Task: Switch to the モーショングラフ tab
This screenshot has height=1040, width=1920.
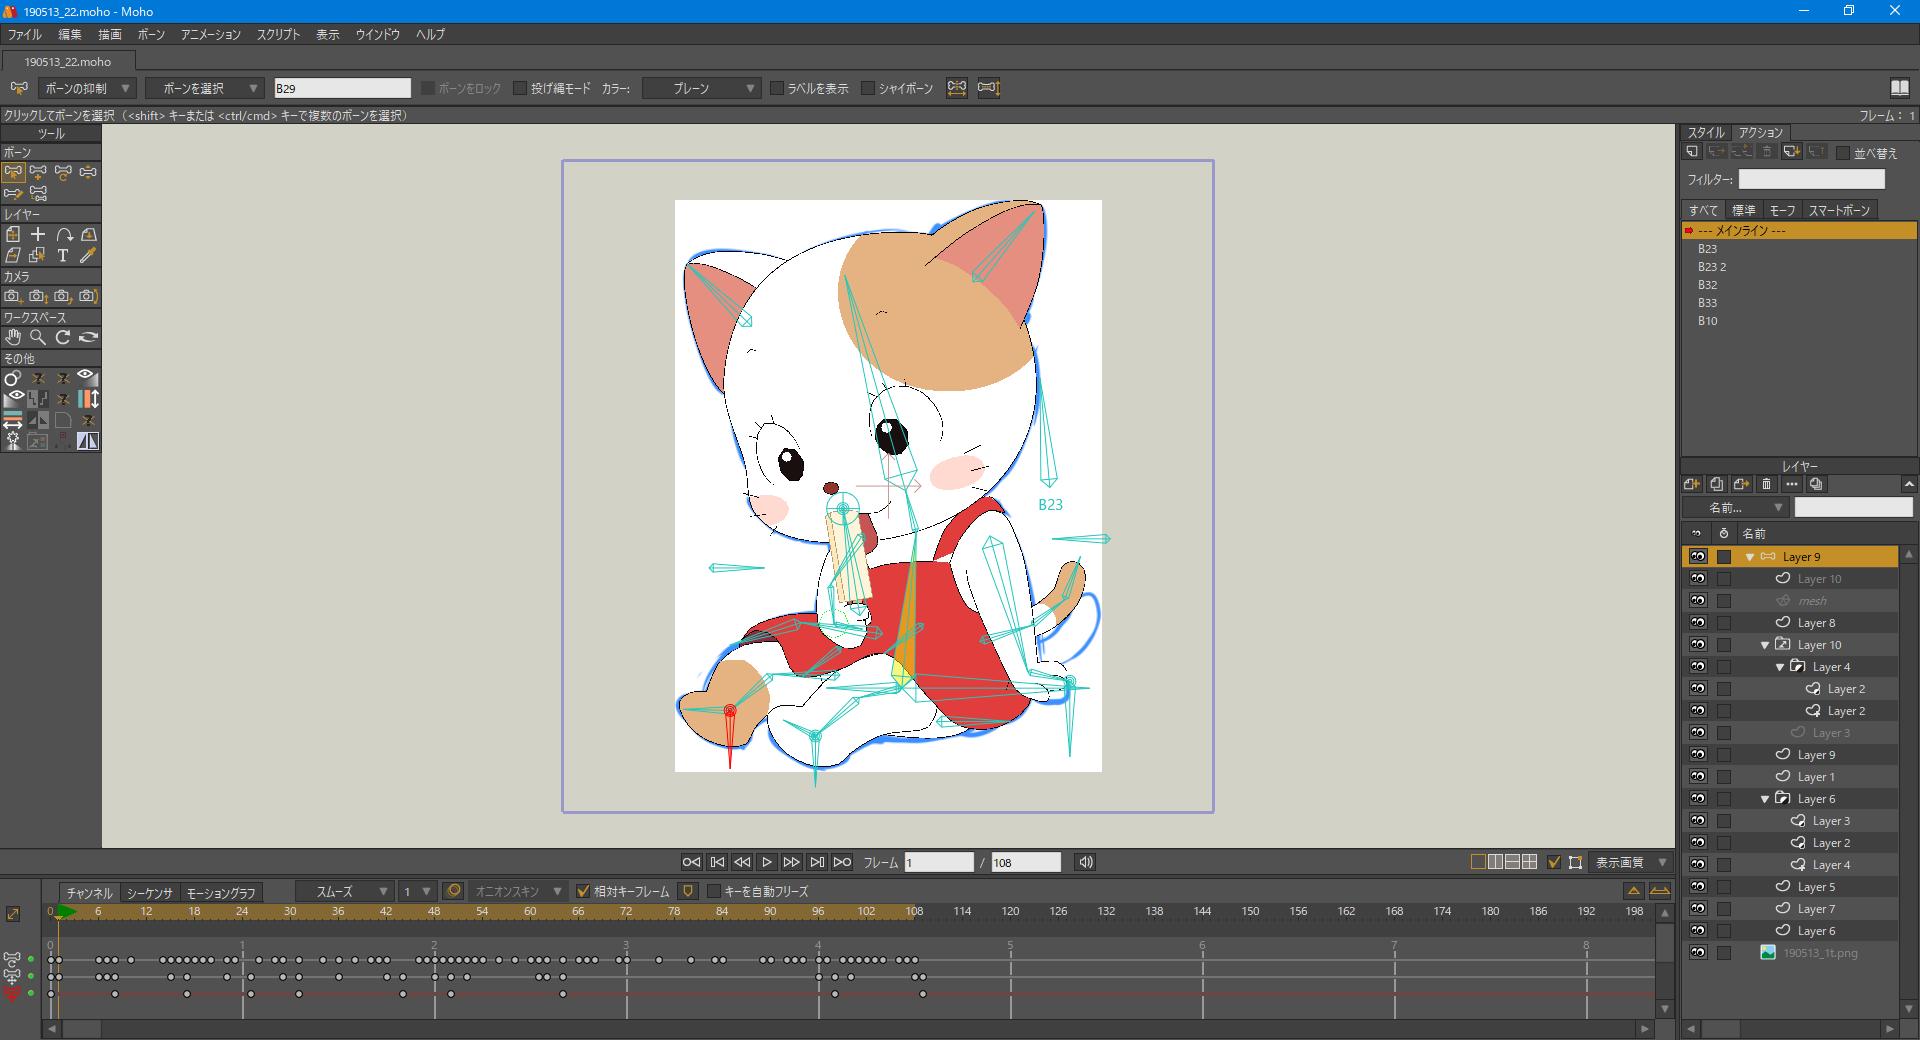Action: pos(221,893)
